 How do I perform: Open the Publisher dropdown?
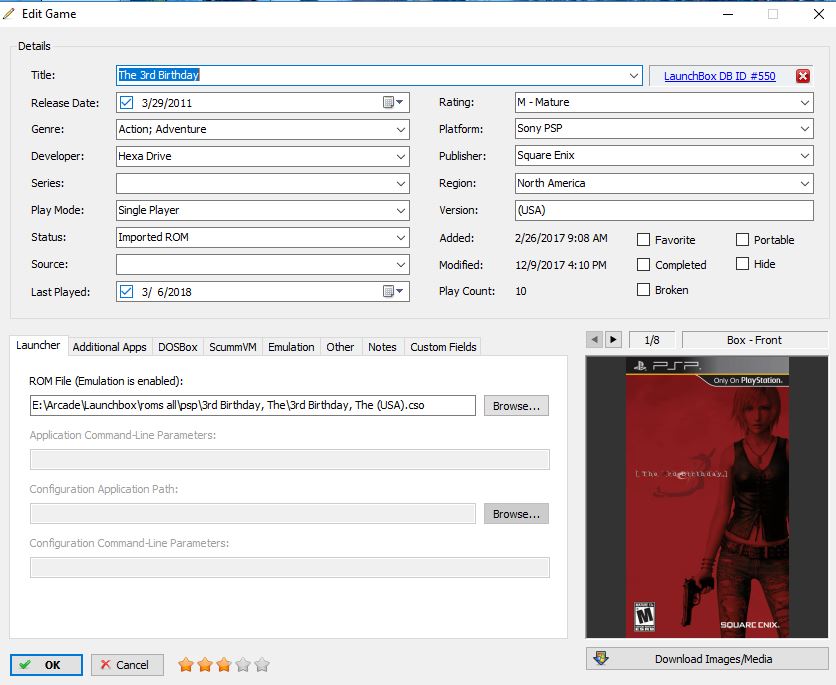(805, 156)
